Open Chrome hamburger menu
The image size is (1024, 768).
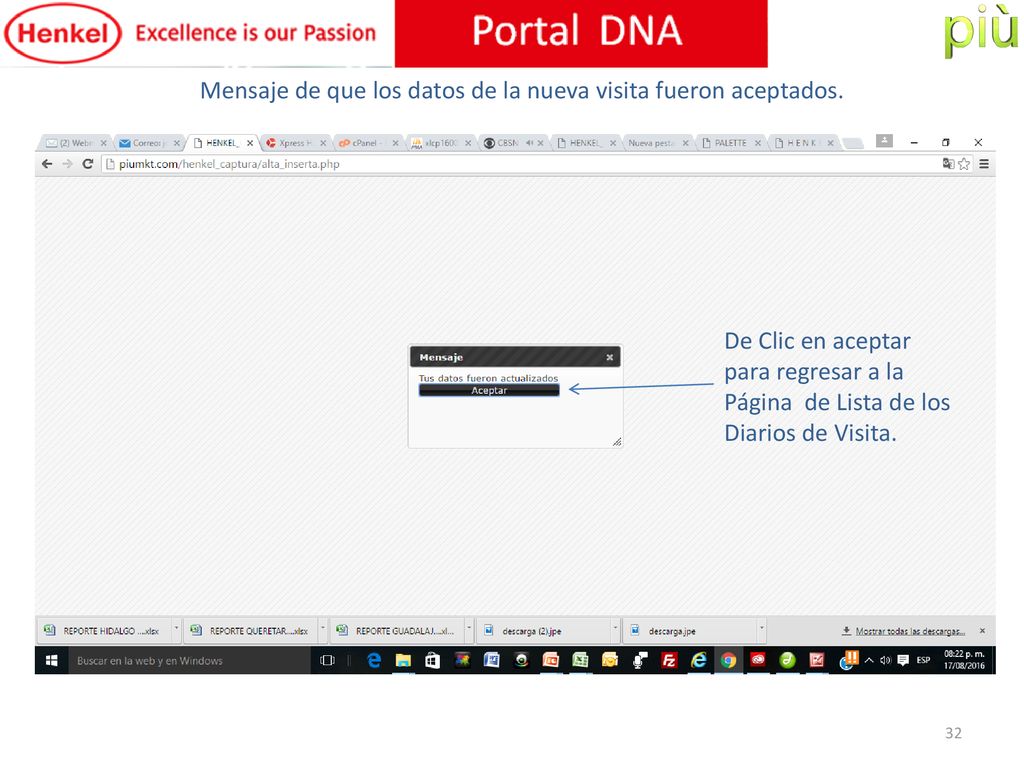[984, 164]
